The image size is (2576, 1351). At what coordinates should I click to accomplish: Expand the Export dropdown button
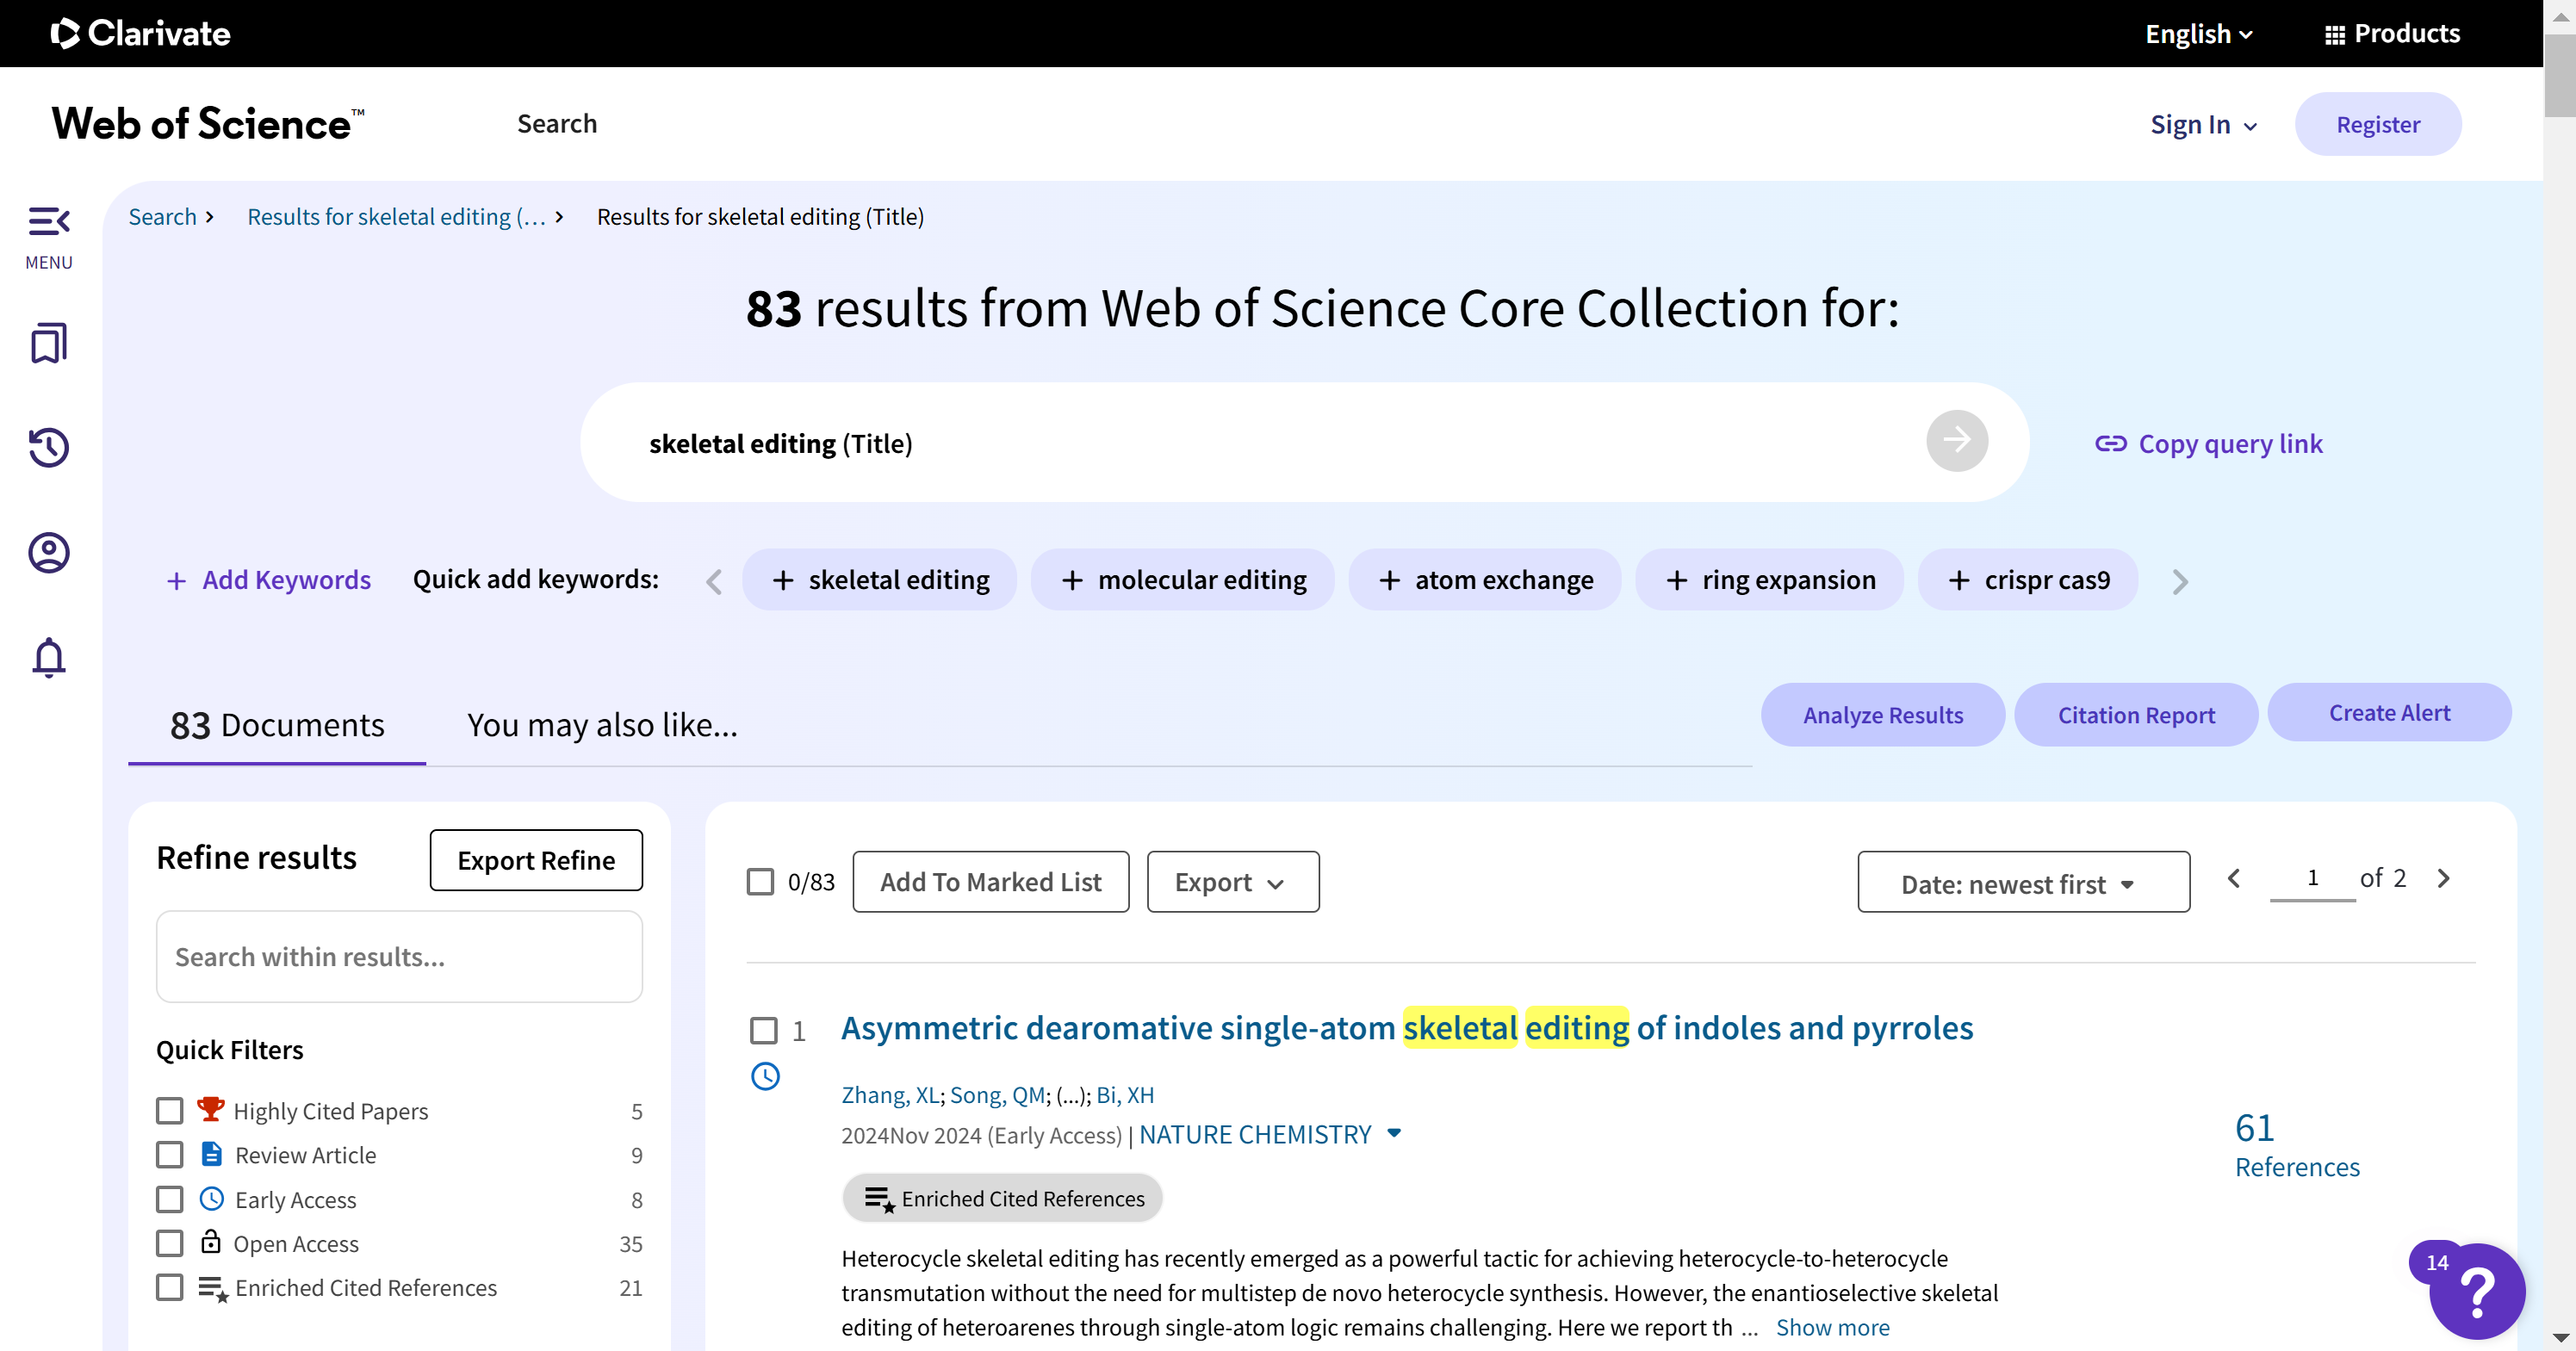click(x=1232, y=882)
